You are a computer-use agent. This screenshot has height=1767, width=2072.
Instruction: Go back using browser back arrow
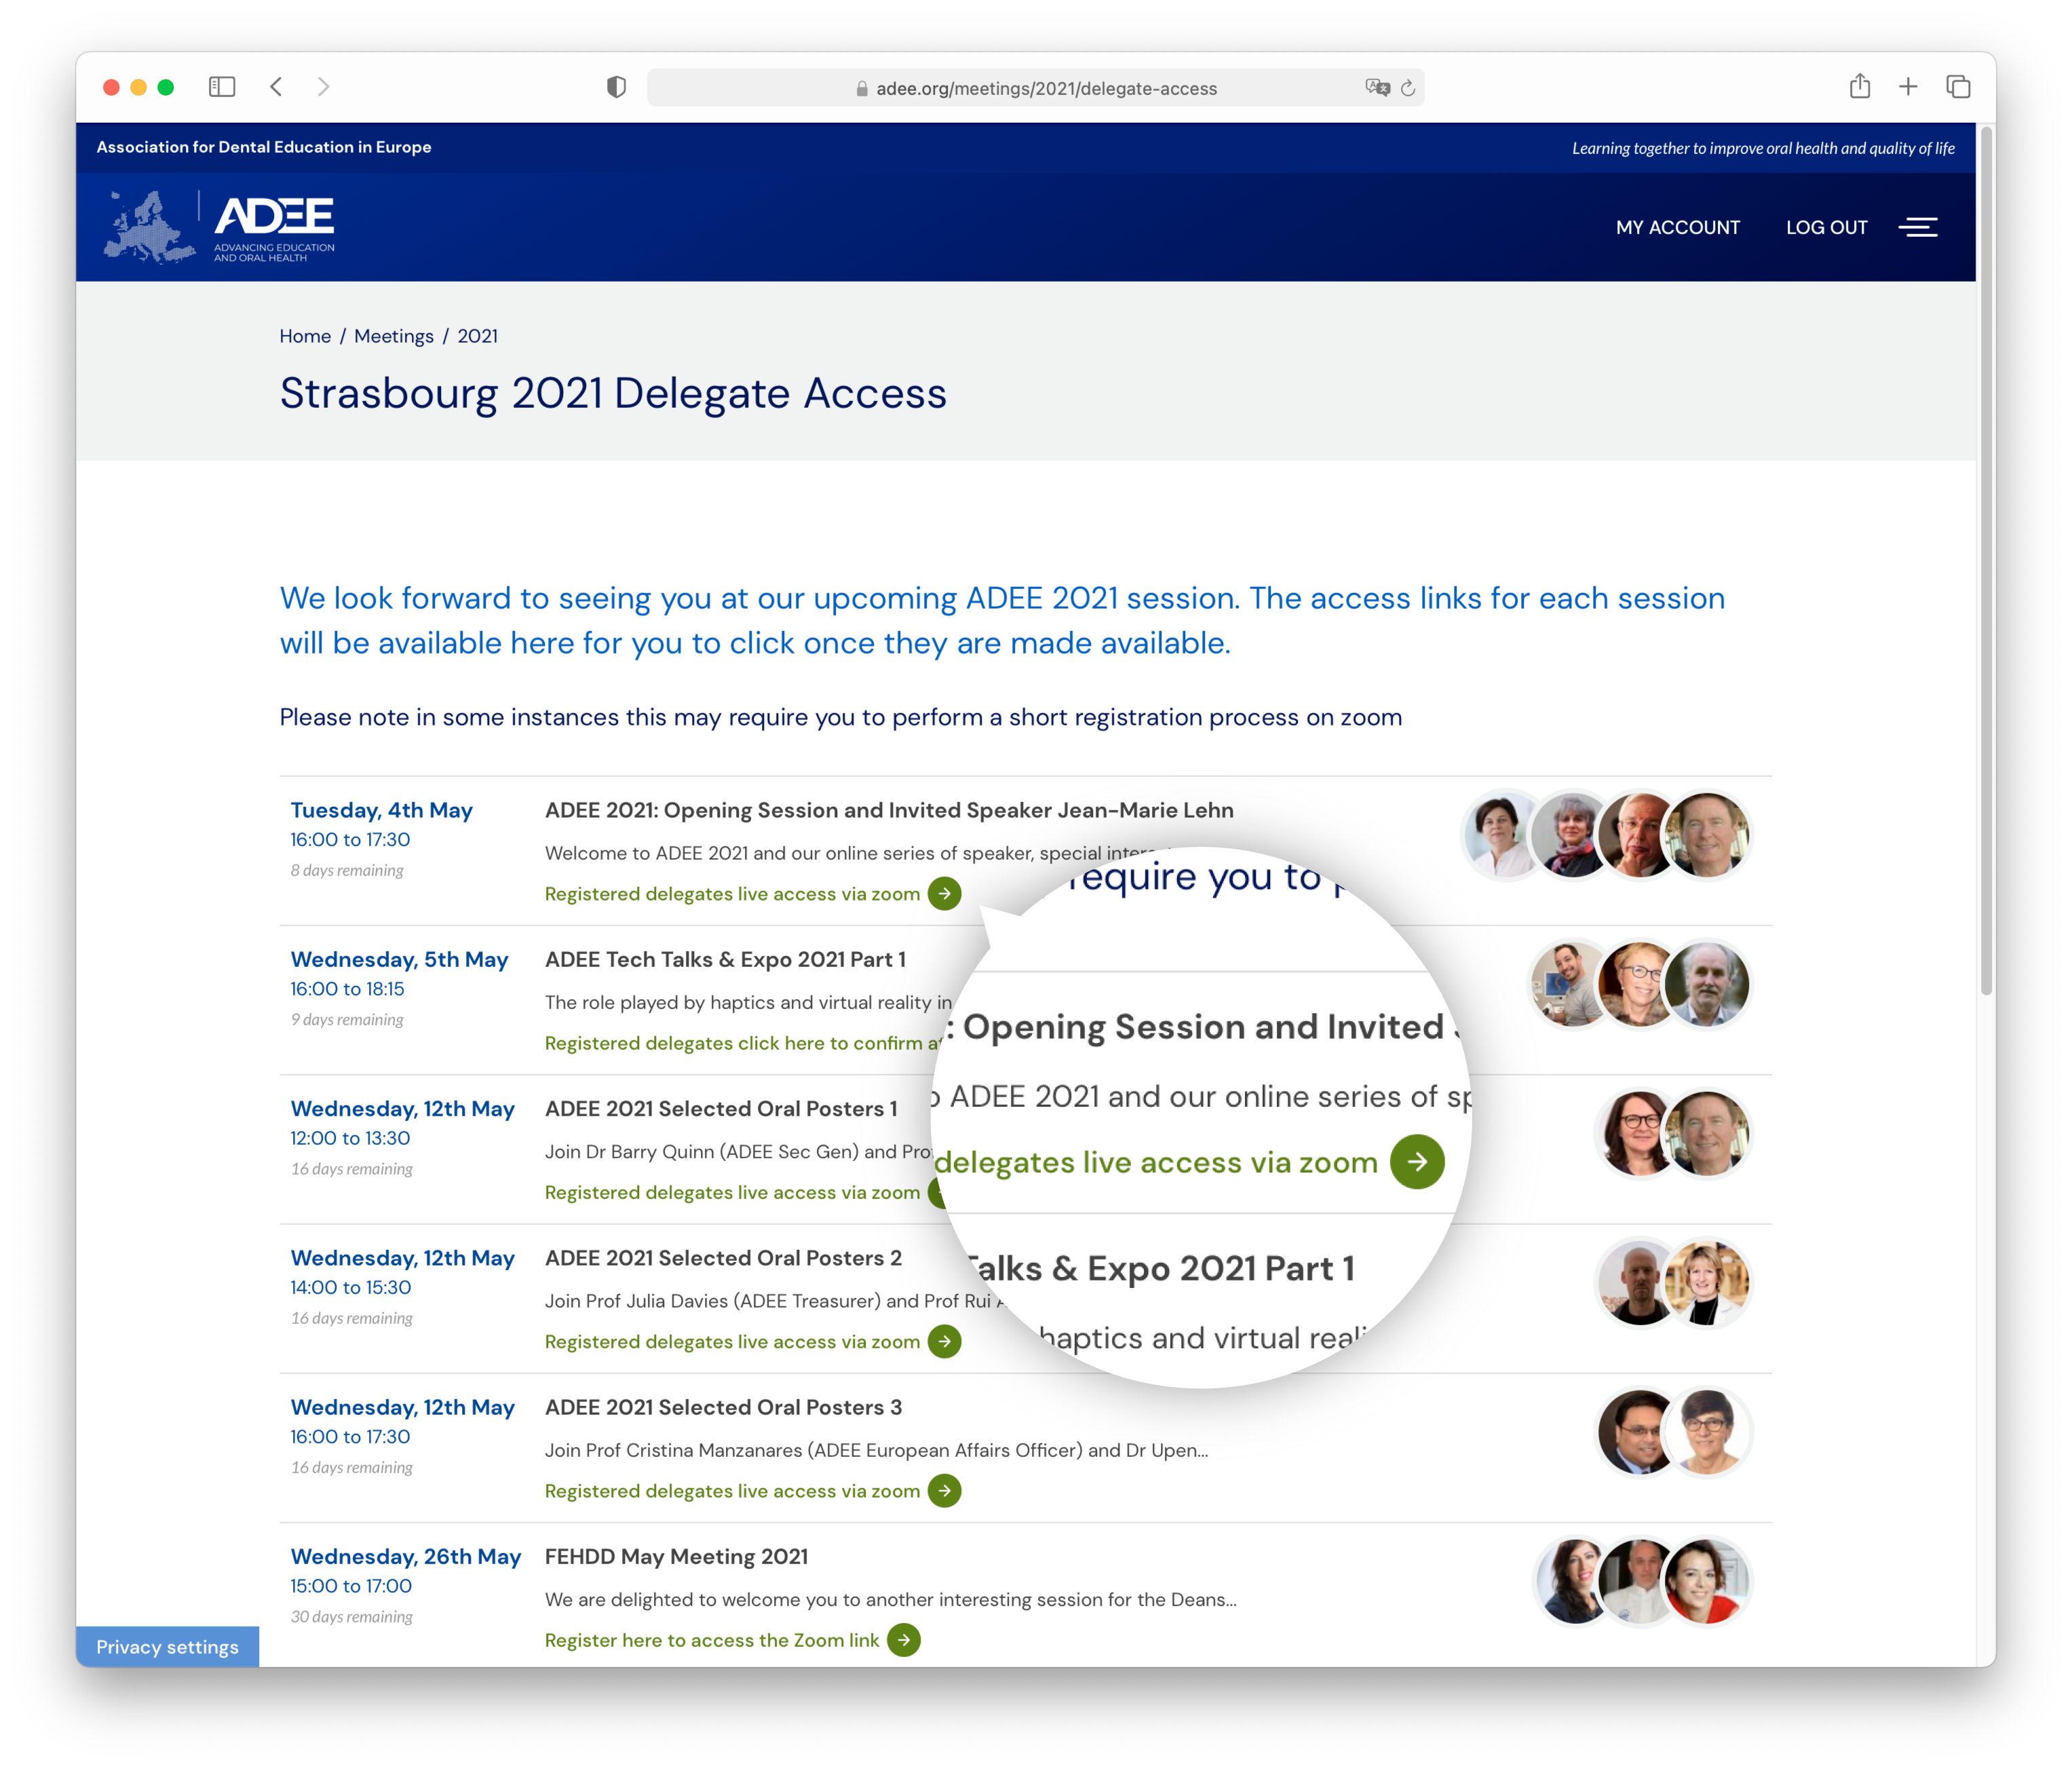(x=277, y=87)
